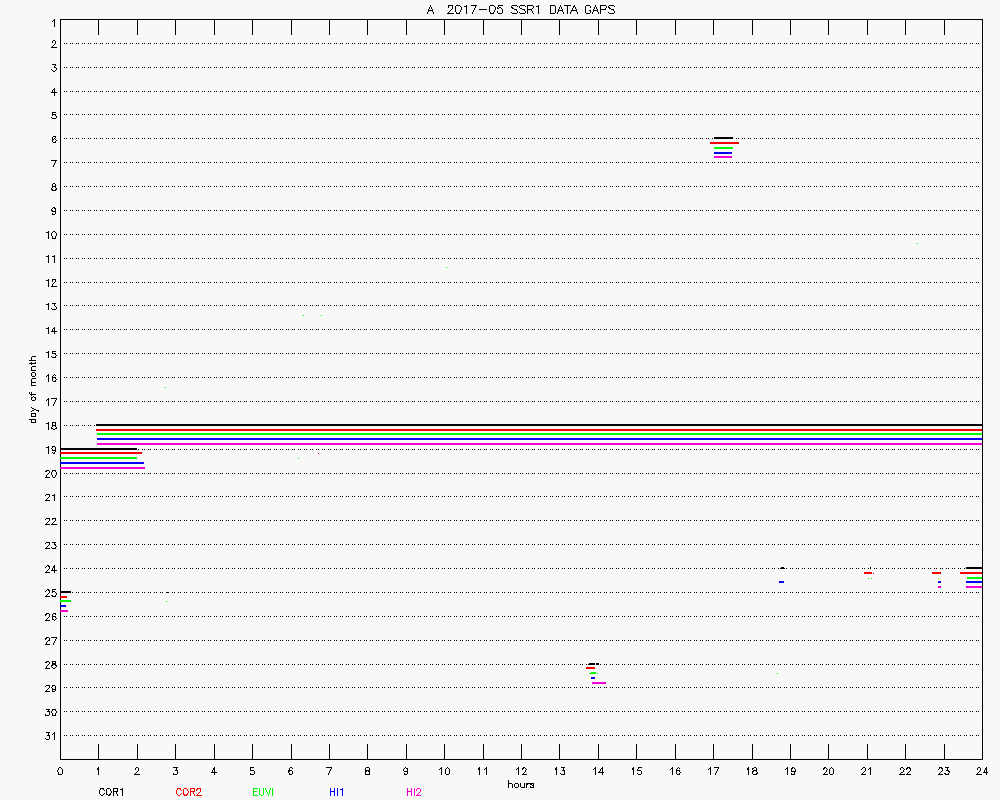Screen dimensions: 1000x800
Task: Click the long magenta HI2 bar on day 18
Action: [540, 443]
